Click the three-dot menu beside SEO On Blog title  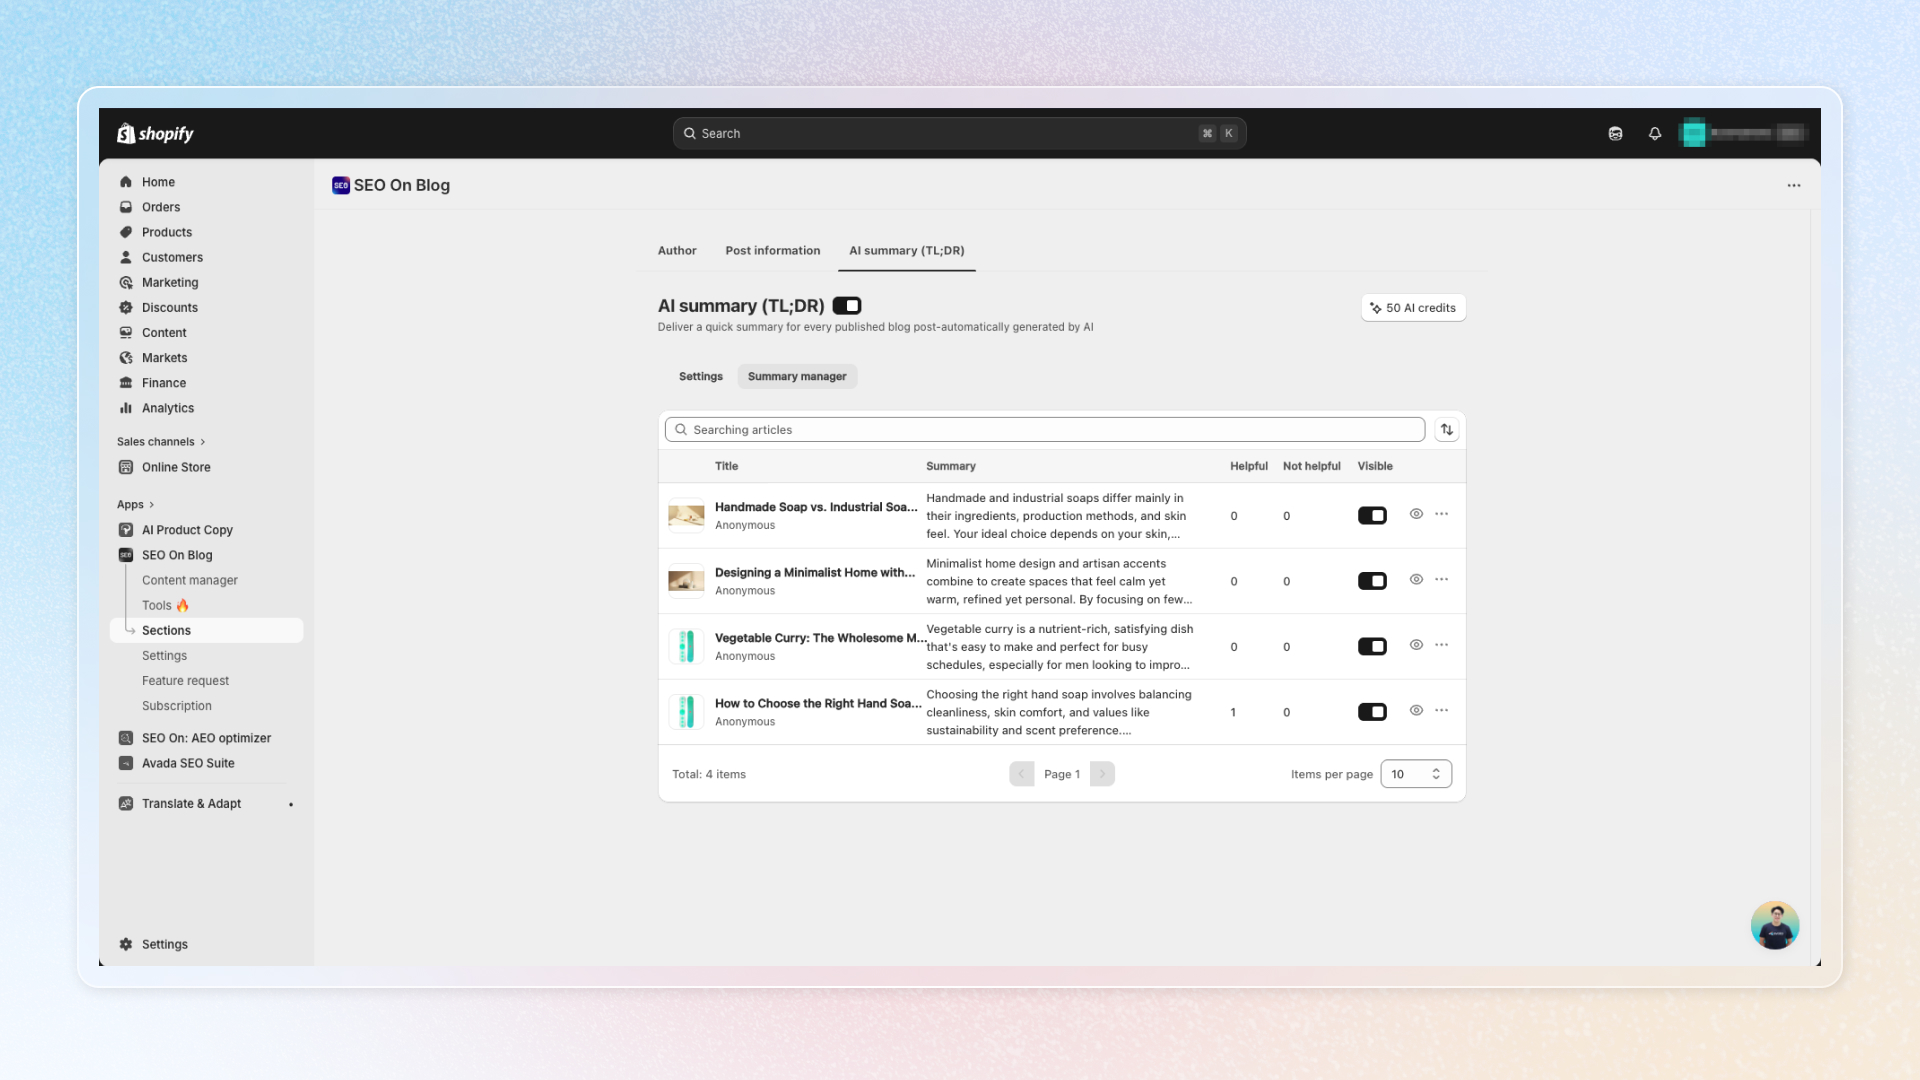[1794, 186]
